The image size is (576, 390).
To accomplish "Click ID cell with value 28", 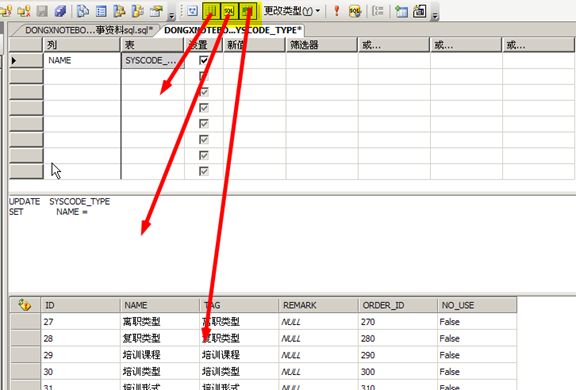I will [80, 338].
